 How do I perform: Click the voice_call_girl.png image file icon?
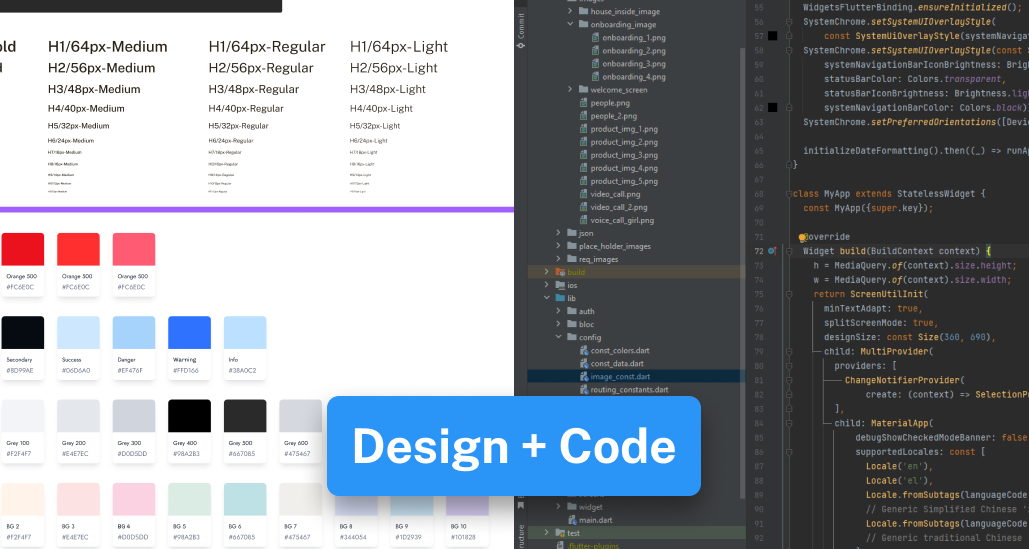(x=583, y=220)
